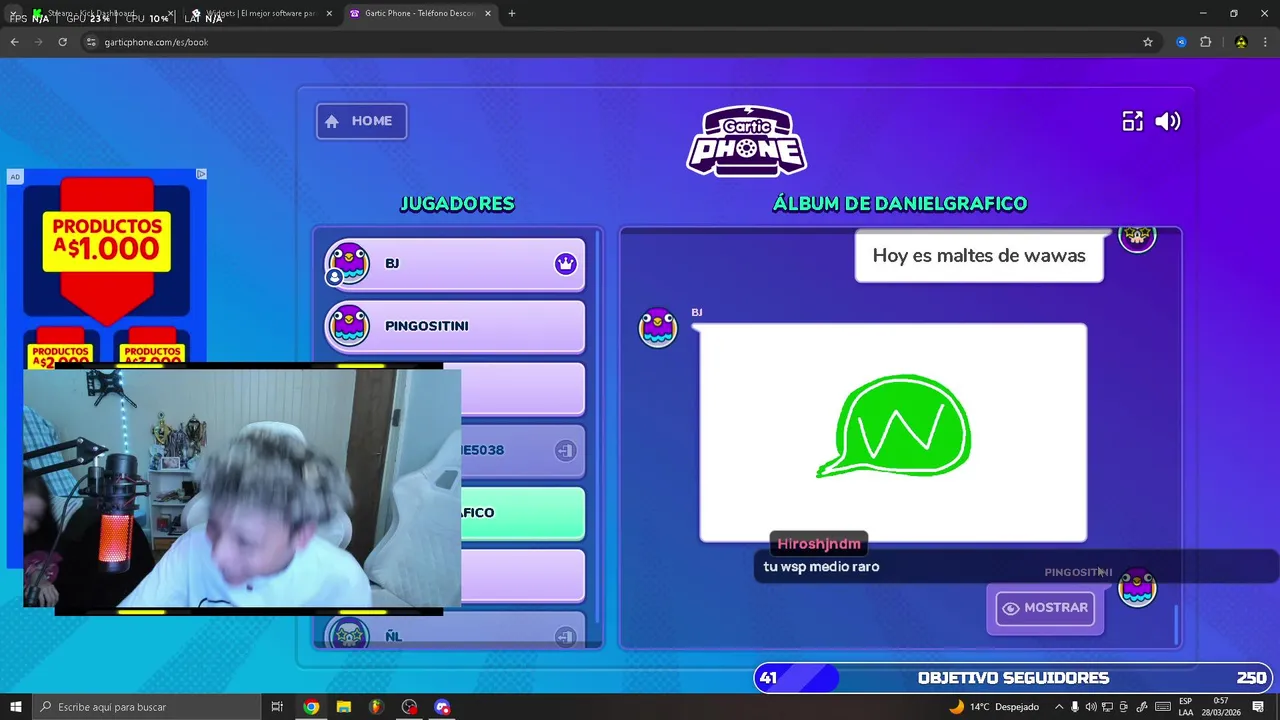The image size is (1280, 720).
Task: Click BJ's avatar in the player list
Action: pos(349,264)
